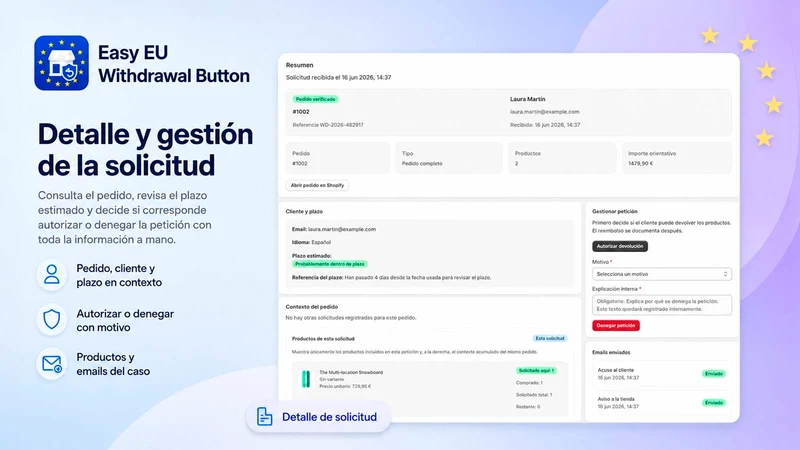
Task: Click the envelope icon beside Productos y emails
Action: click(52, 364)
